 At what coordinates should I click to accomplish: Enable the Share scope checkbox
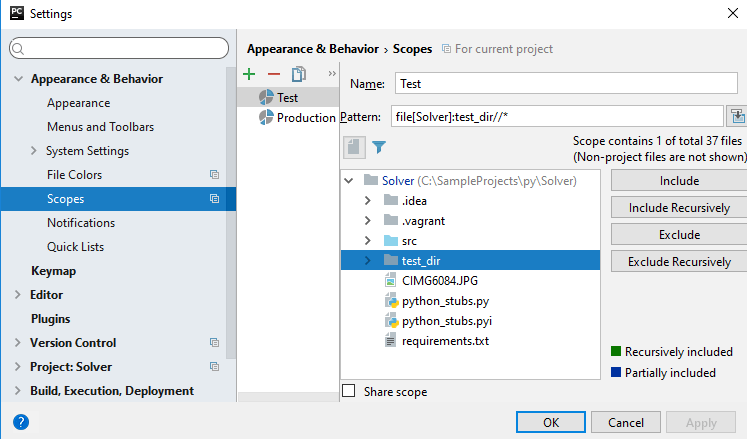coord(349,391)
